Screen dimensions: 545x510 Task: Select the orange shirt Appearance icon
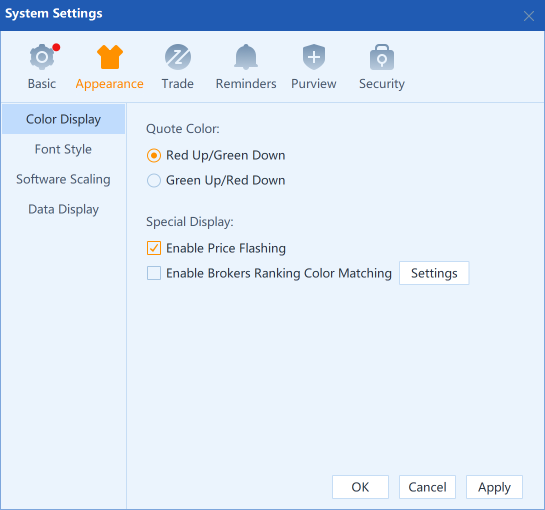click(110, 57)
